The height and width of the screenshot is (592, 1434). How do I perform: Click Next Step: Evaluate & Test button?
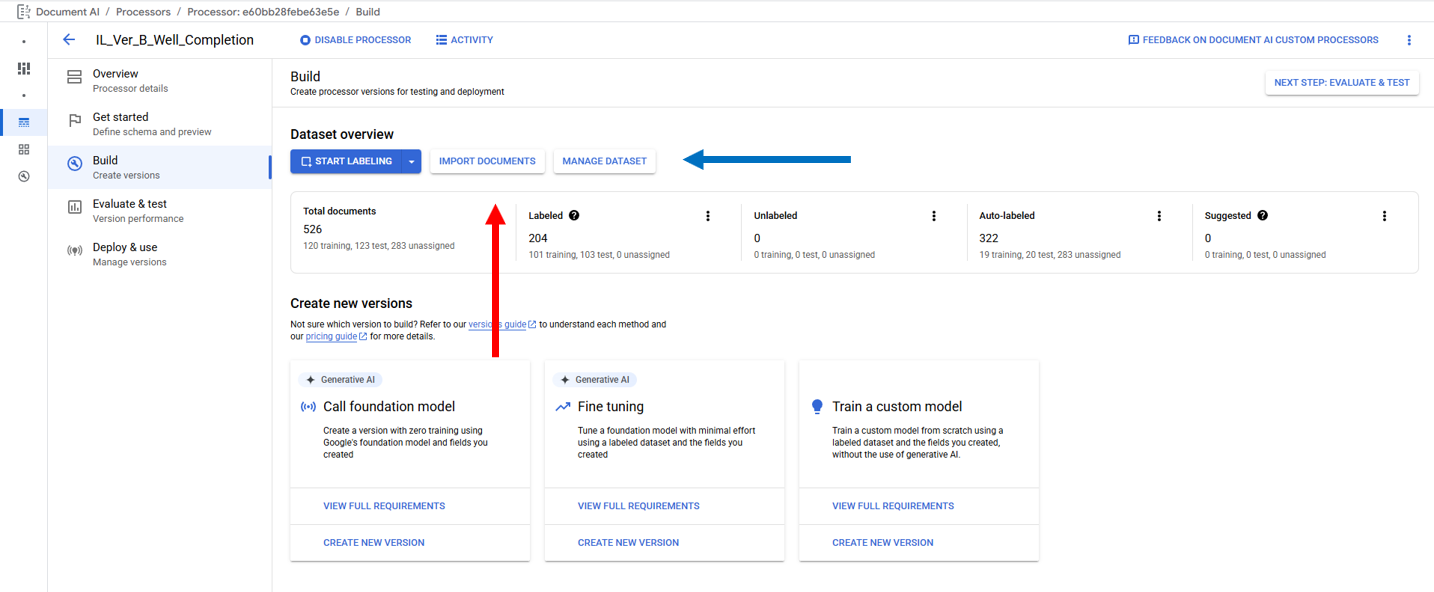(x=1341, y=82)
